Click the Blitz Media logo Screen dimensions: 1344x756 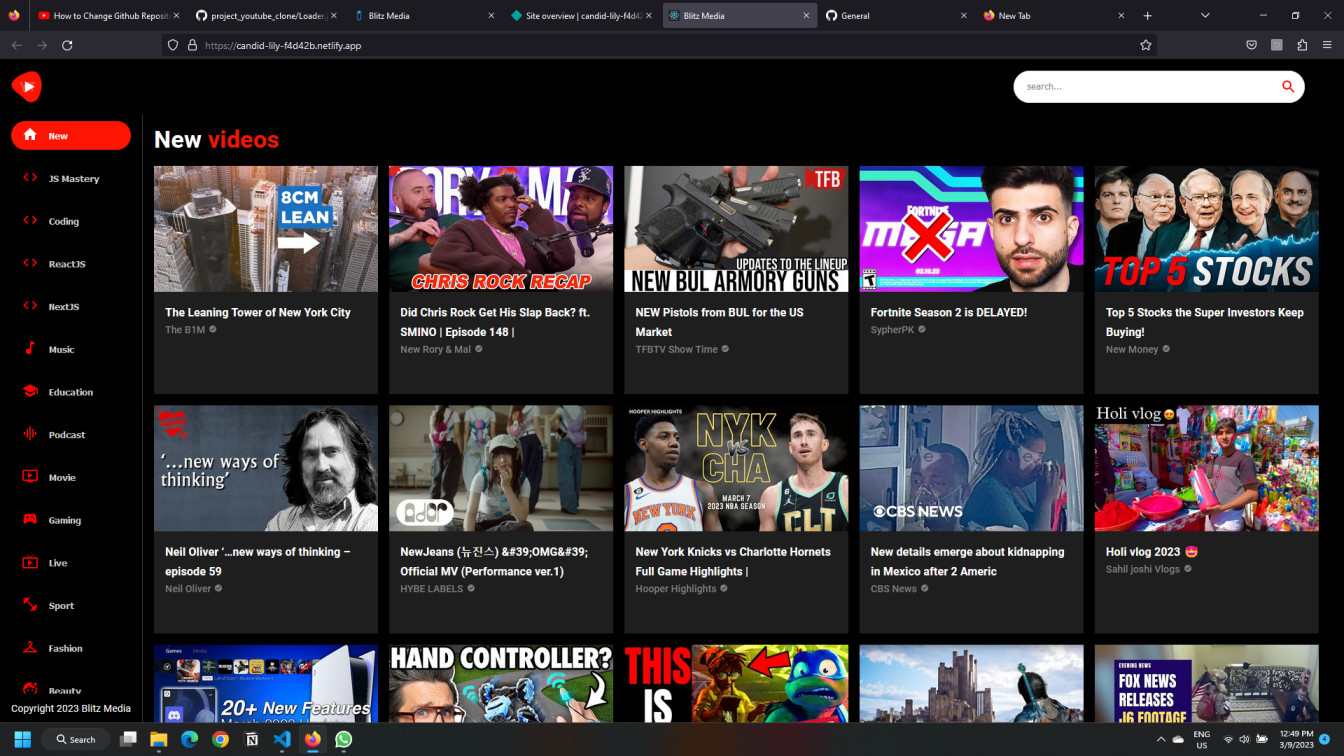click(x=26, y=86)
